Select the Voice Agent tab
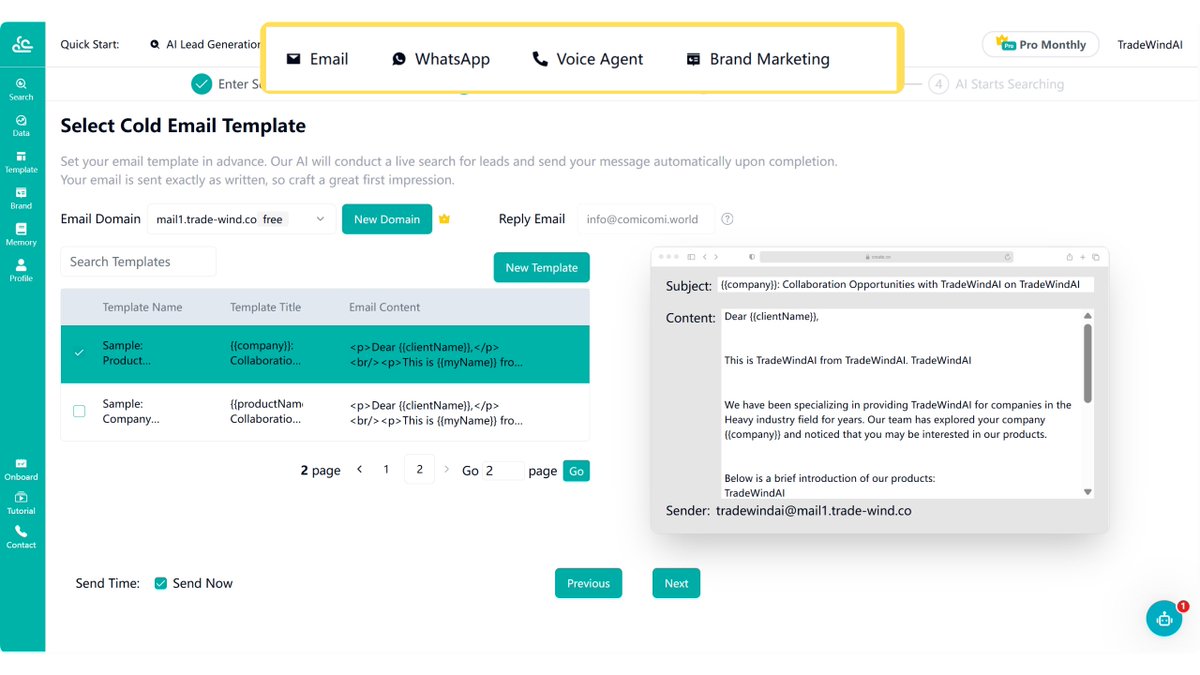Viewport: 1200px width, 675px height. click(588, 59)
